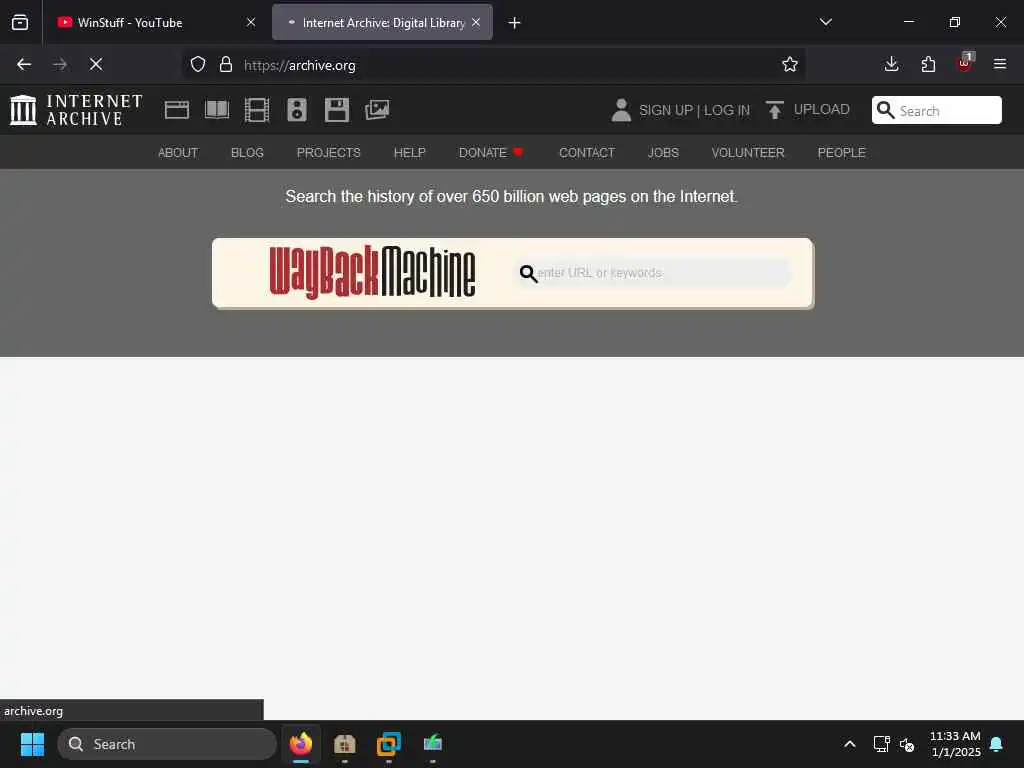Click the Firefox taskbar icon

(301, 744)
